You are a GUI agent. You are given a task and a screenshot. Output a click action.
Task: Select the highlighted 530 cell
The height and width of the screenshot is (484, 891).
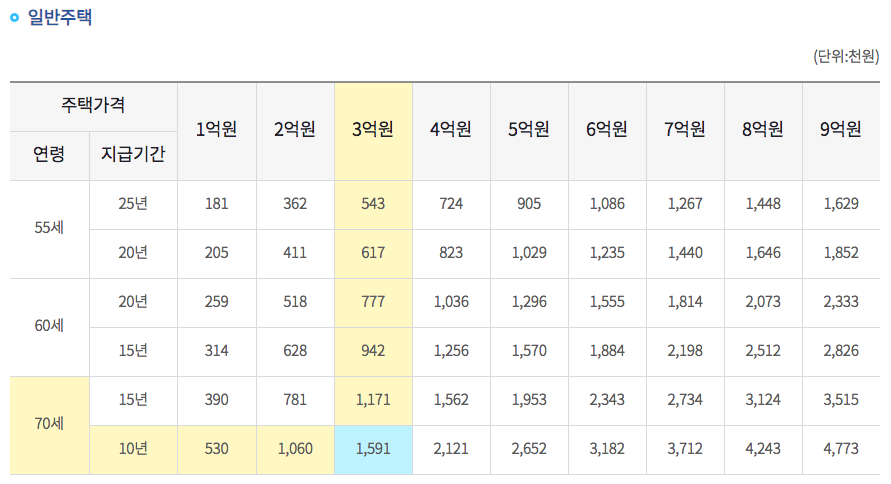[216, 450]
